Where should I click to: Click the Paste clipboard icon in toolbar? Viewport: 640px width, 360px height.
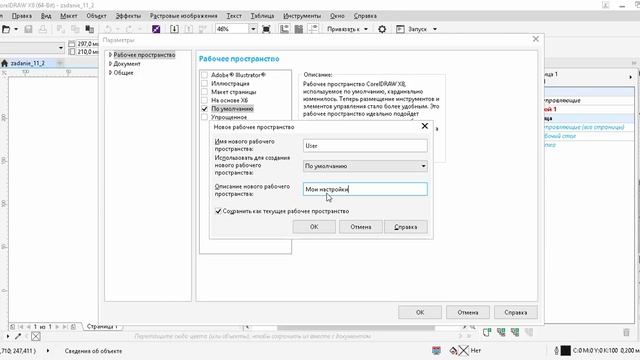[89, 29]
